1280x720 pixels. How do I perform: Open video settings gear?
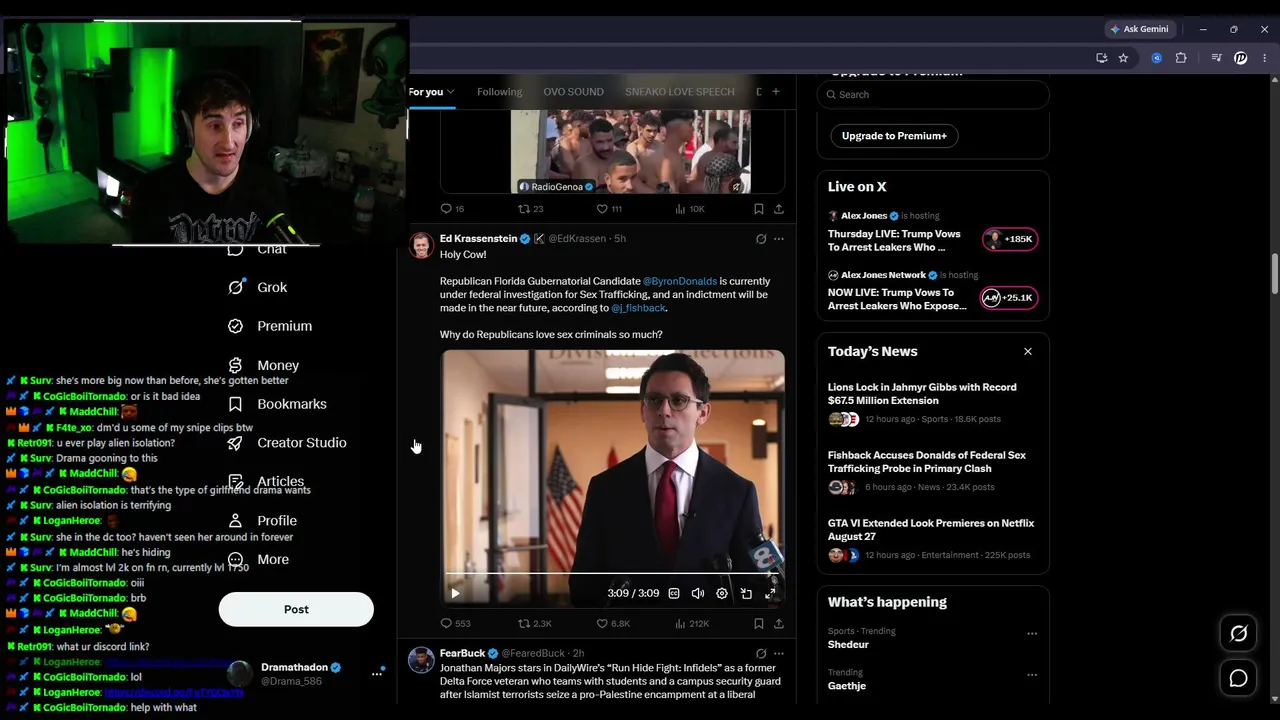pyautogui.click(x=722, y=593)
